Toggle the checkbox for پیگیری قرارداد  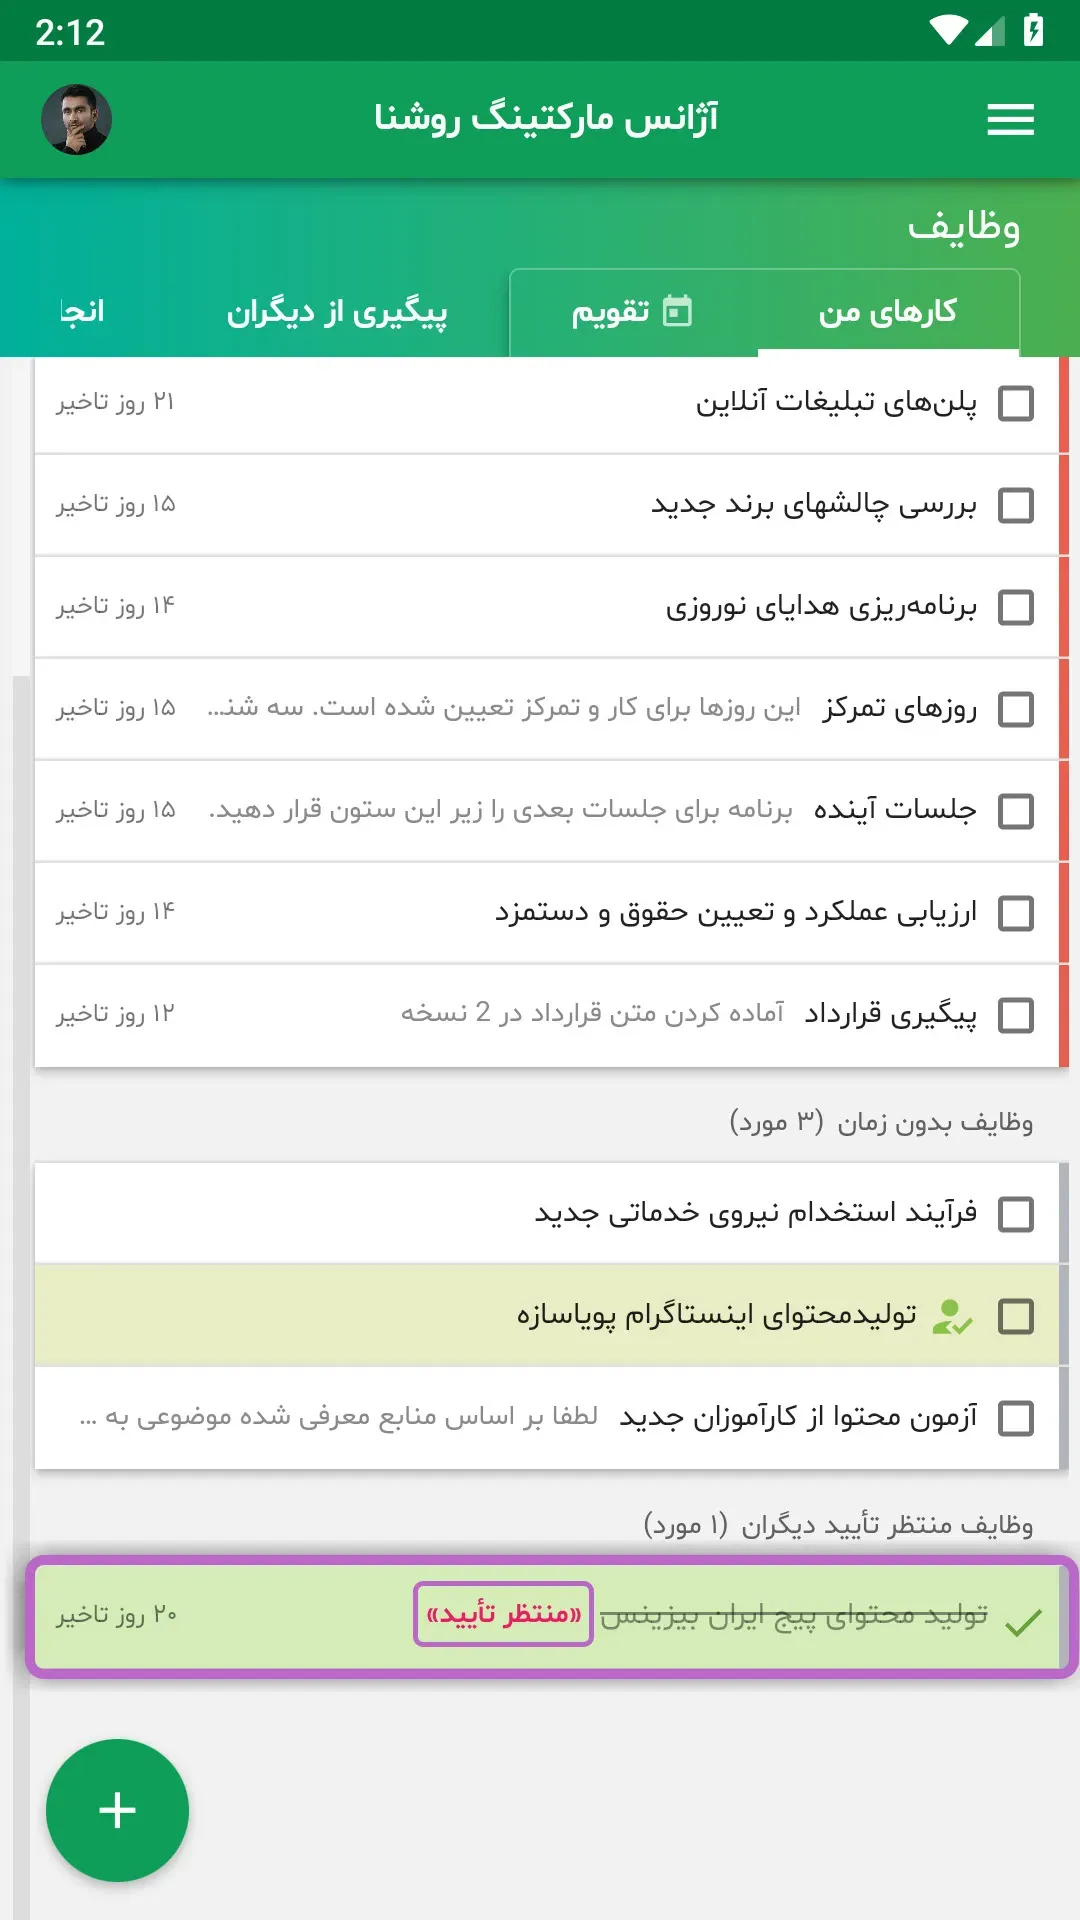1016,1015
